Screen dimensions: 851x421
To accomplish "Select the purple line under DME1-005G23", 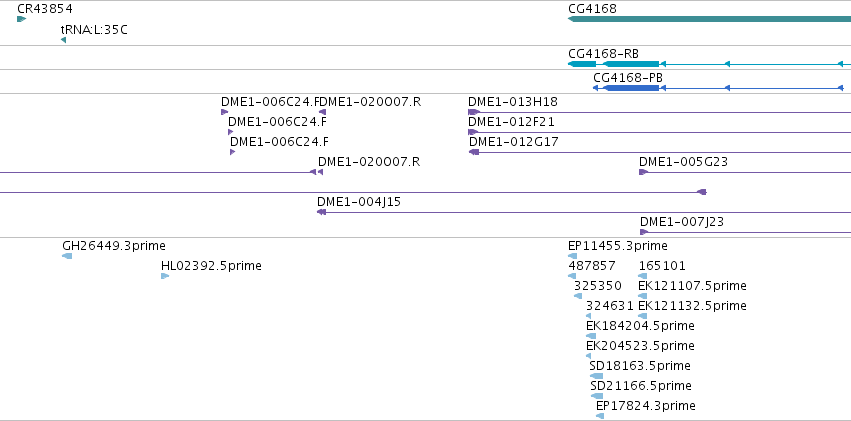I will 745,172.
